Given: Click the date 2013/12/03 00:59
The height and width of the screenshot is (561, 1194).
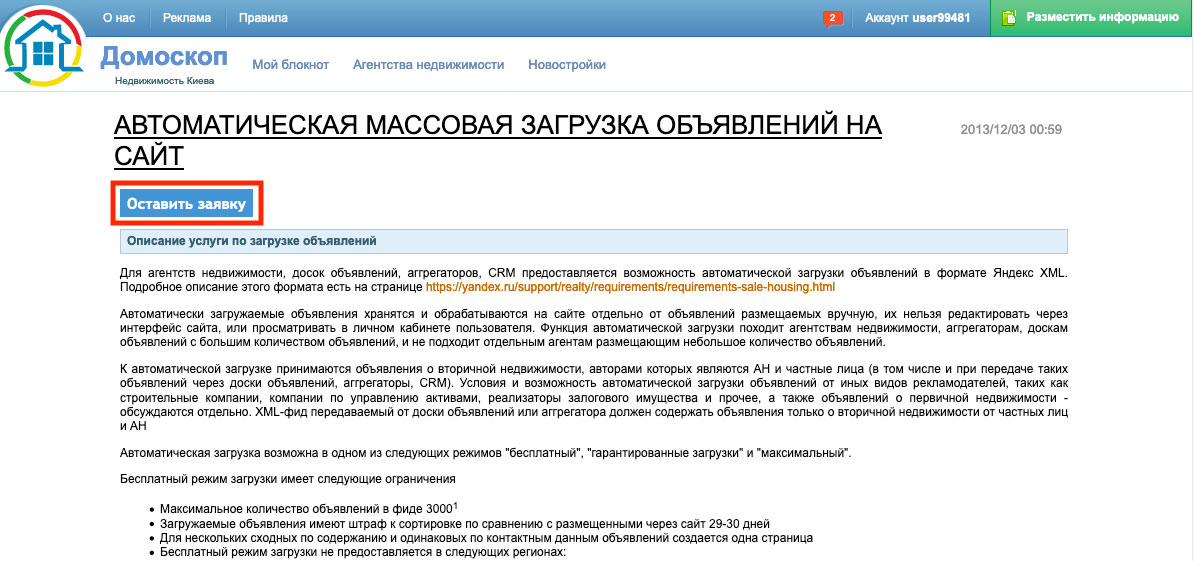Looking at the screenshot, I should point(1011,129).
